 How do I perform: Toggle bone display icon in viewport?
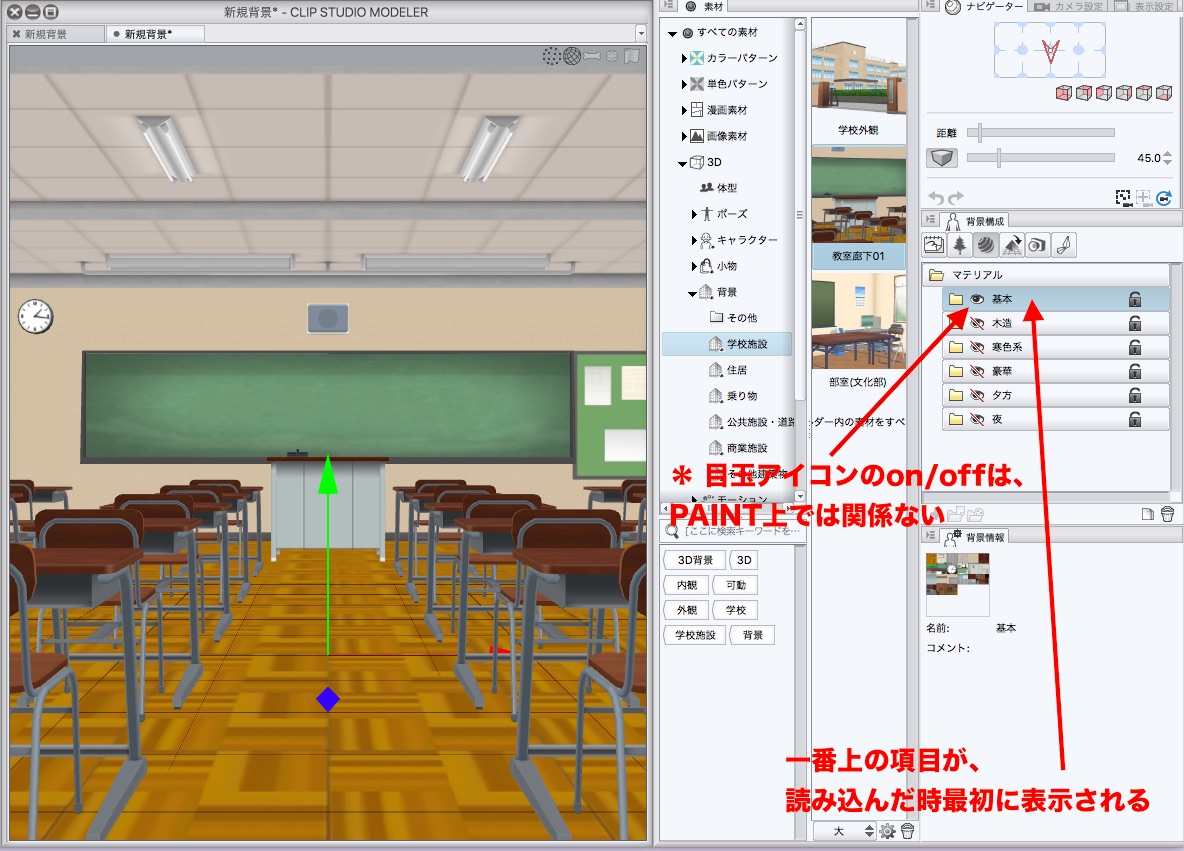point(593,56)
